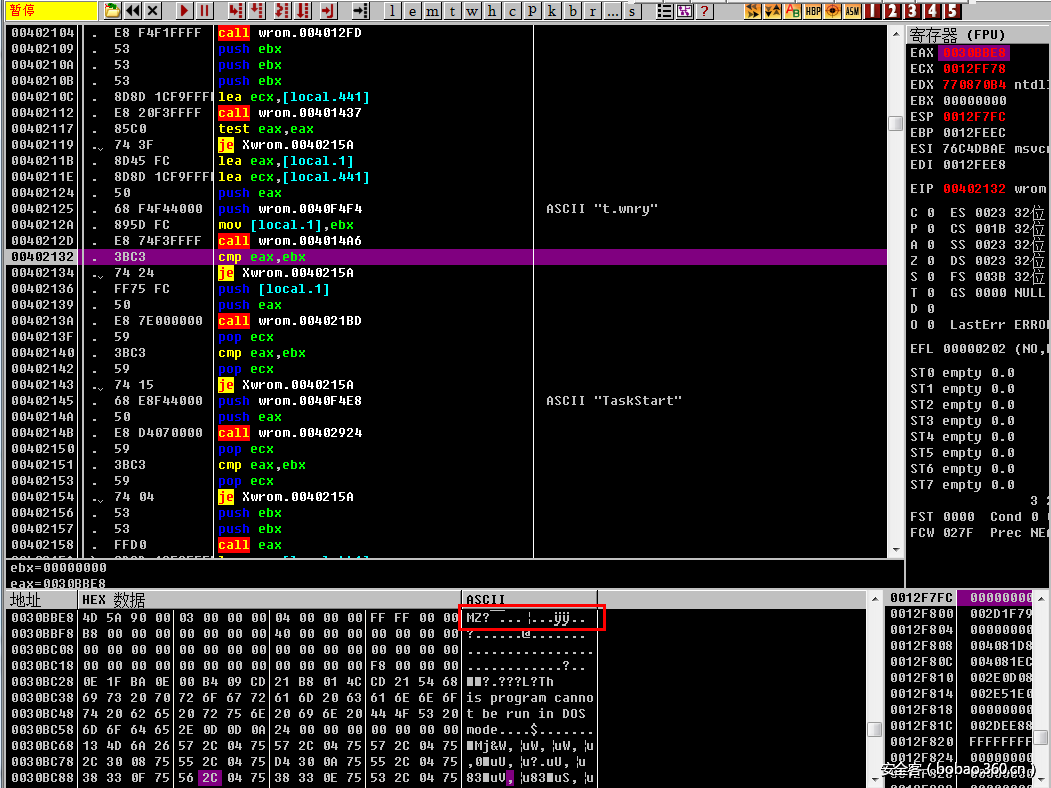Toggle register view via 寄存器 (FPU) header

[x=958, y=34]
